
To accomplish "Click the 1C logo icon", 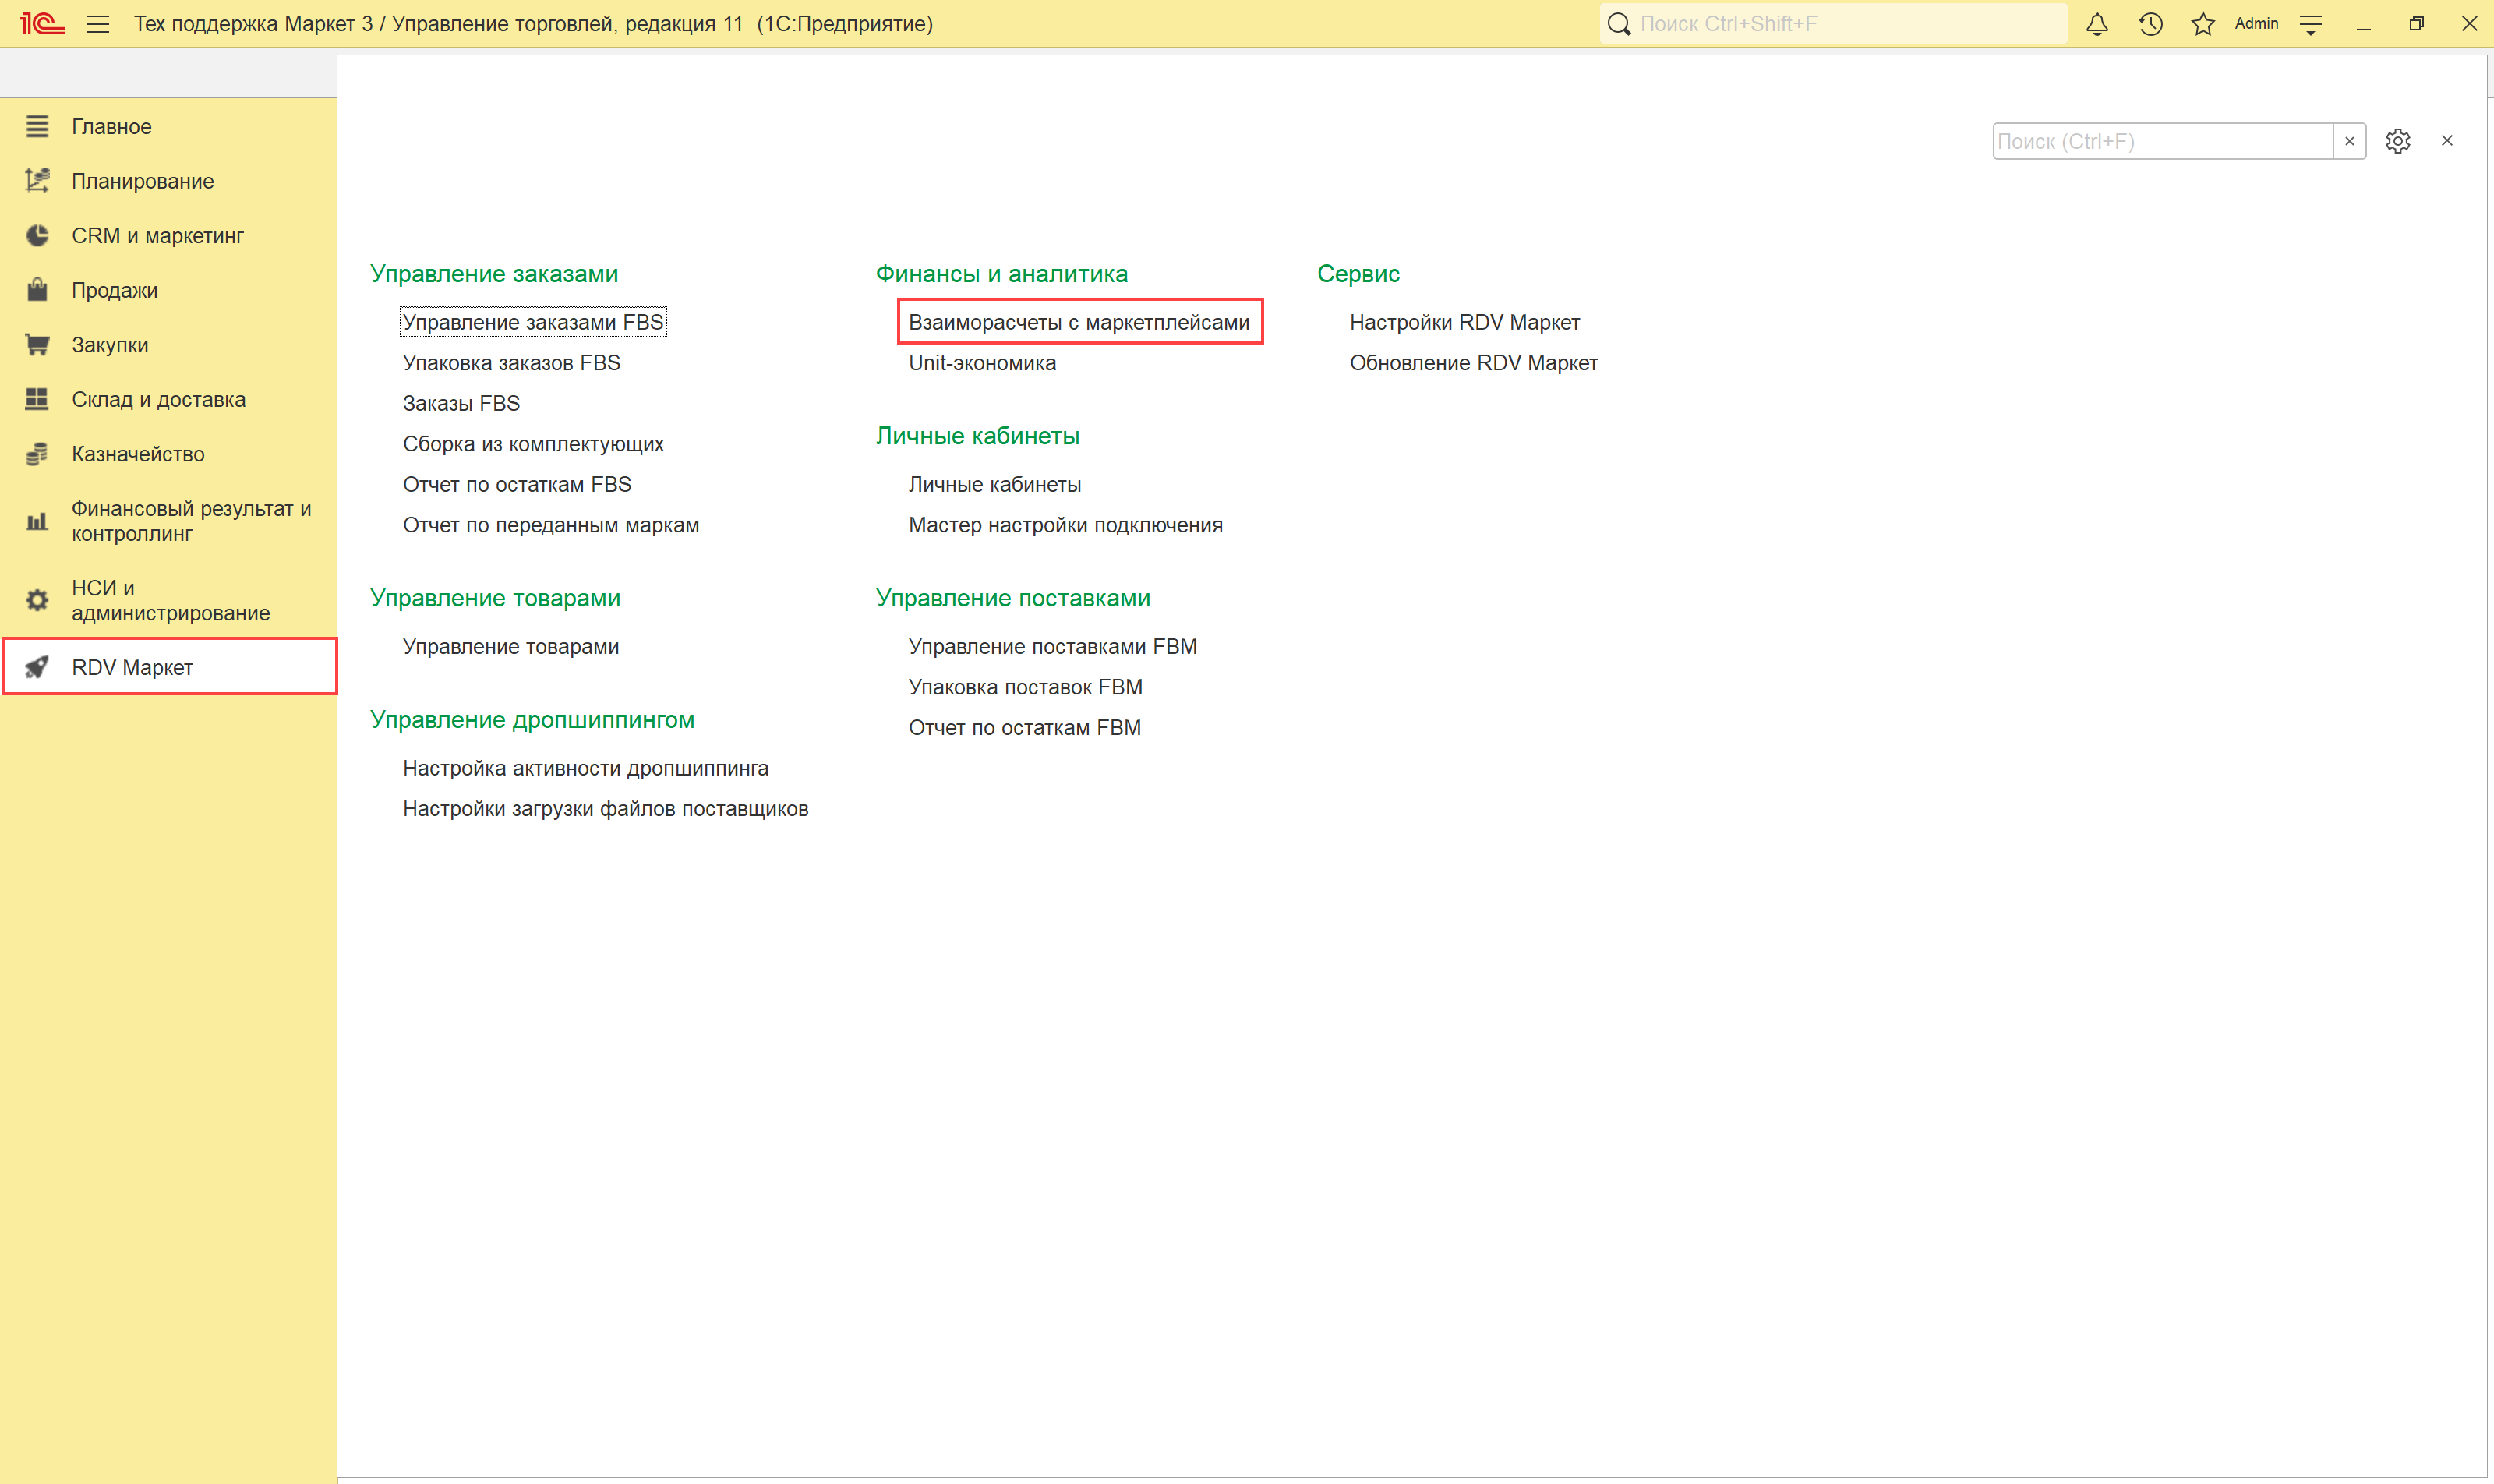I will 42,24.
